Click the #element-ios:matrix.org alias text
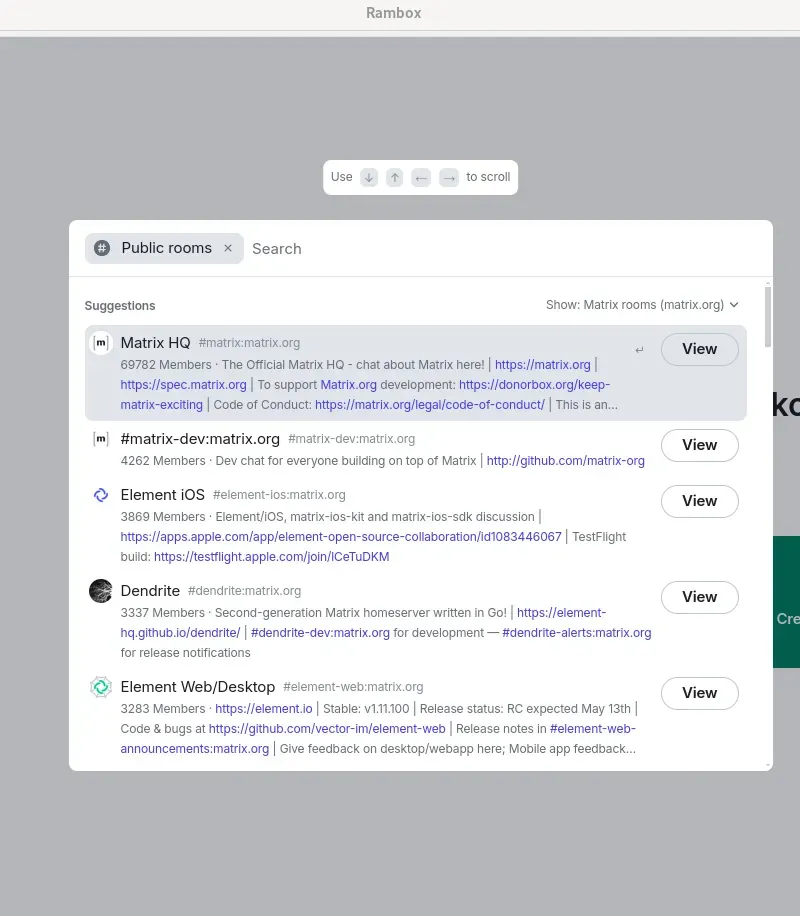This screenshot has height=916, width=800. [279, 495]
